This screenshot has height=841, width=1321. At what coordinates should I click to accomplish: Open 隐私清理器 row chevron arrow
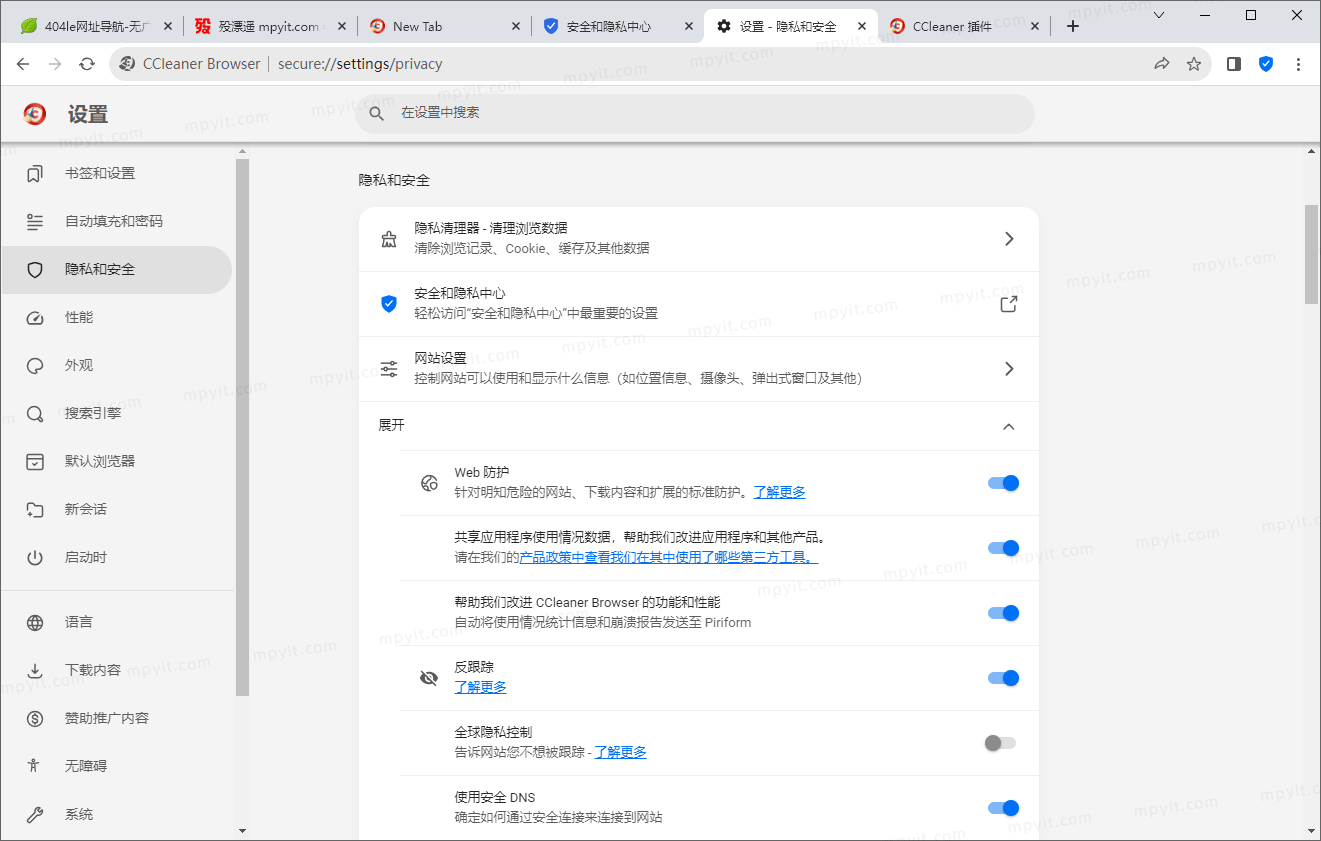pyautogui.click(x=1009, y=239)
